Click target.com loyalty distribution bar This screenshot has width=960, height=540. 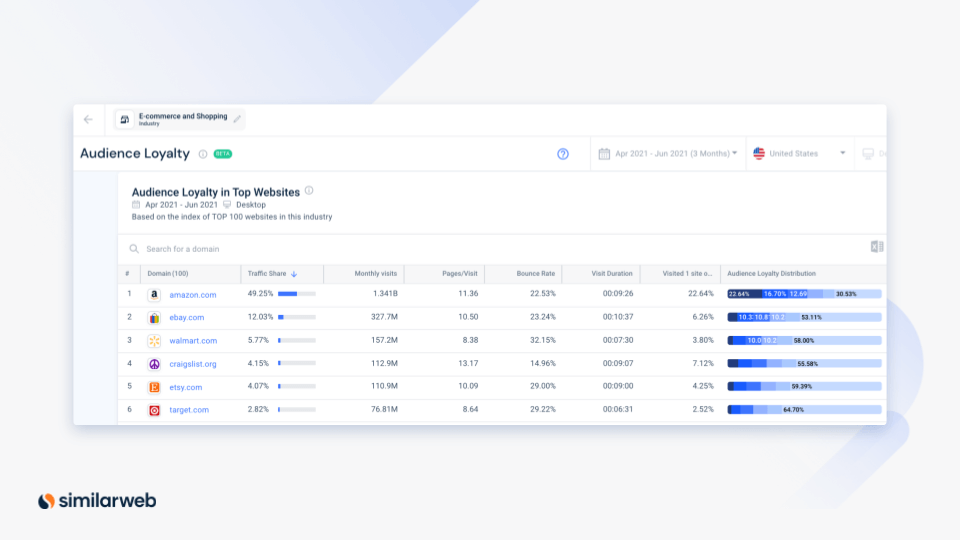click(x=804, y=410)
